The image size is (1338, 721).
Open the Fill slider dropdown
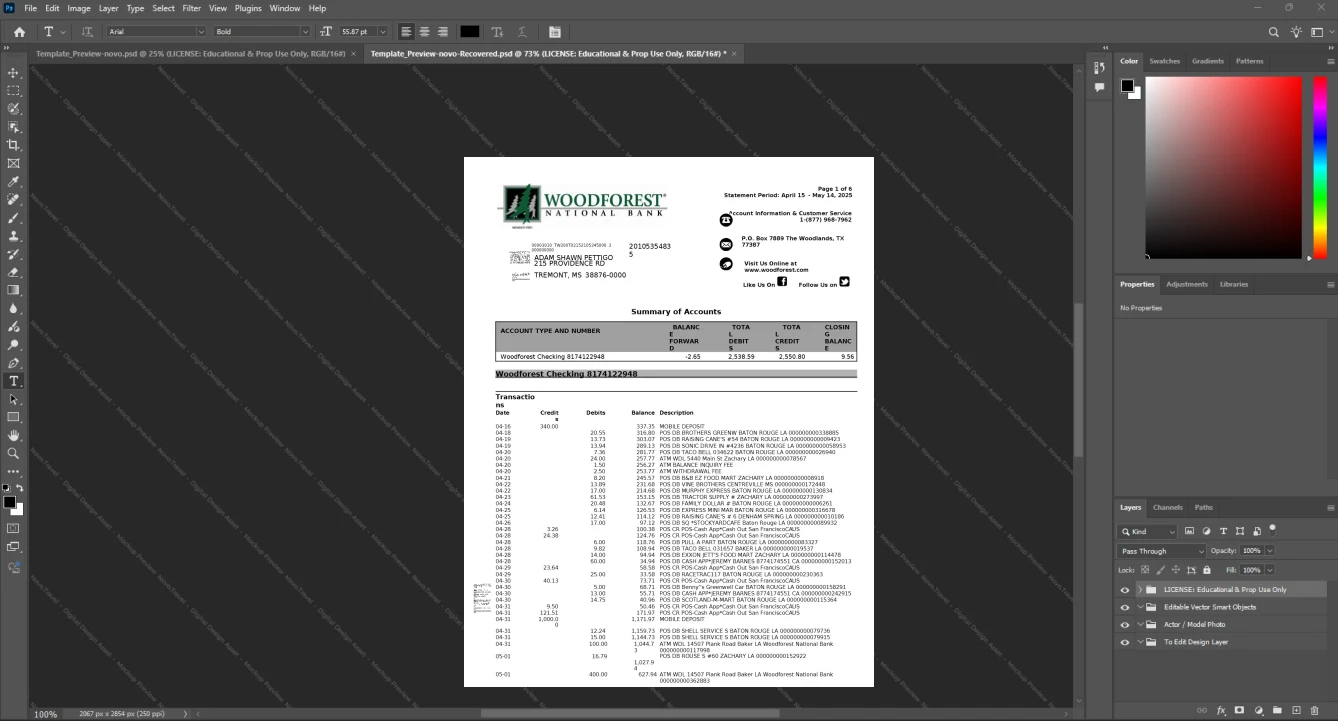(x=1270, y=569)
